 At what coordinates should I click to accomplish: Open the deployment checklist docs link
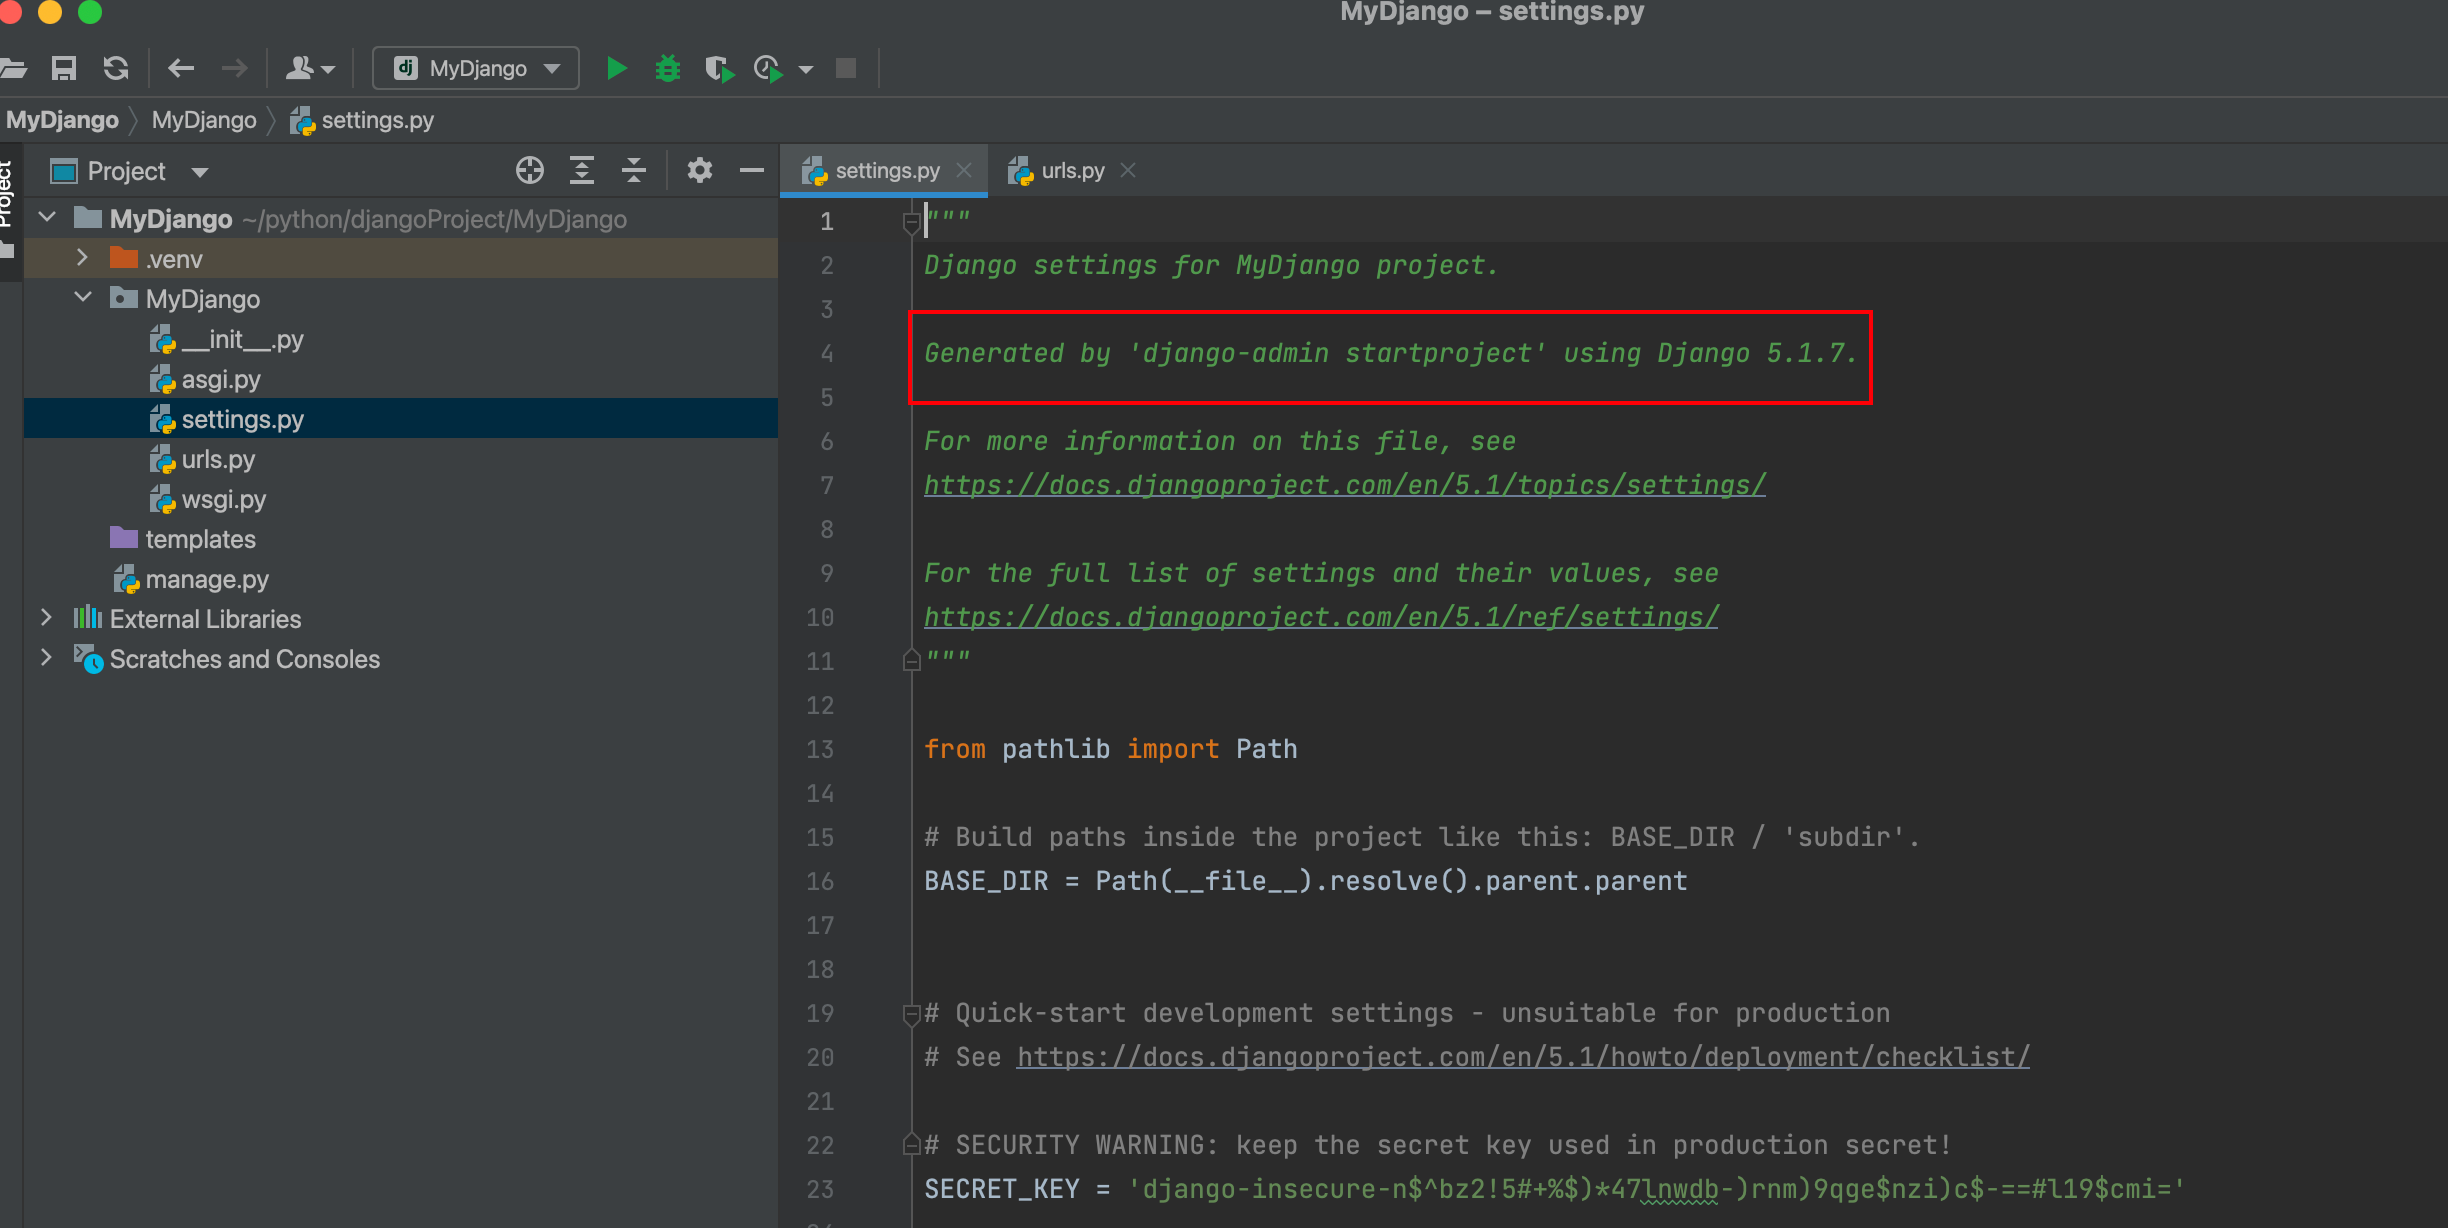[1523, 1057]
